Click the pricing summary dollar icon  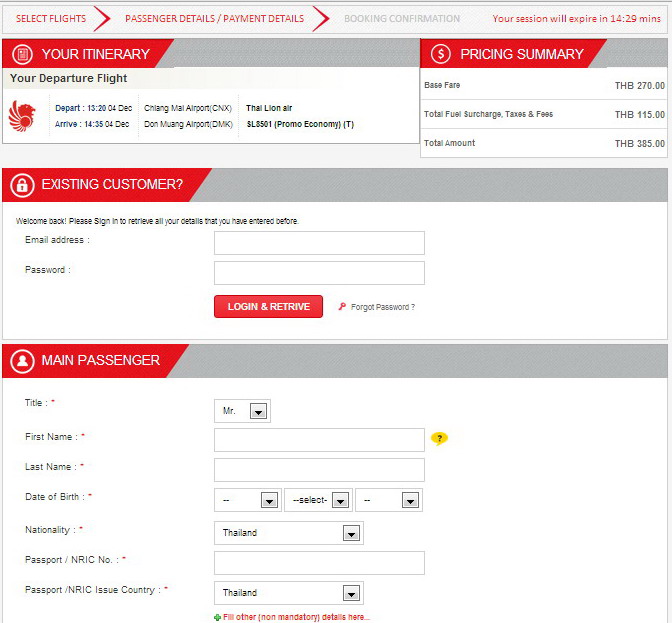coord(441,54)
